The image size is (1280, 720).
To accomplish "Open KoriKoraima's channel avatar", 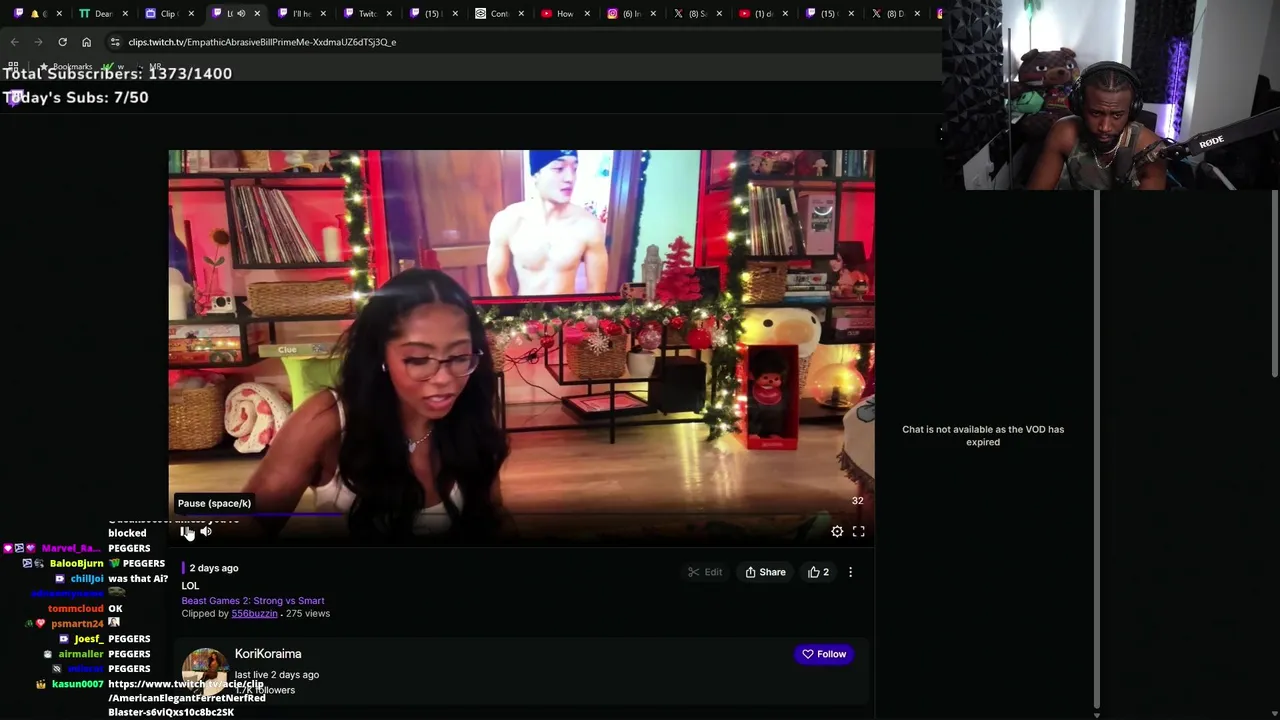I will point(205,671).
